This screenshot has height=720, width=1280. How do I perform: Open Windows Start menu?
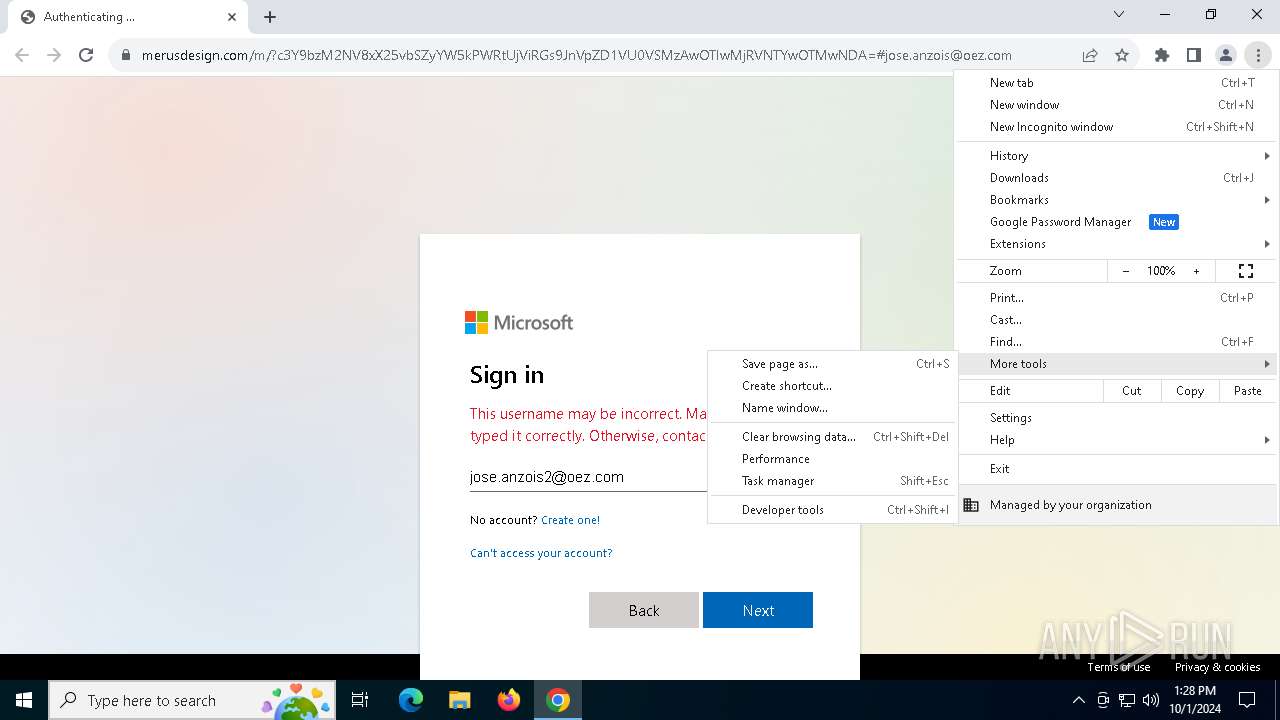click(x=24, y=700)
